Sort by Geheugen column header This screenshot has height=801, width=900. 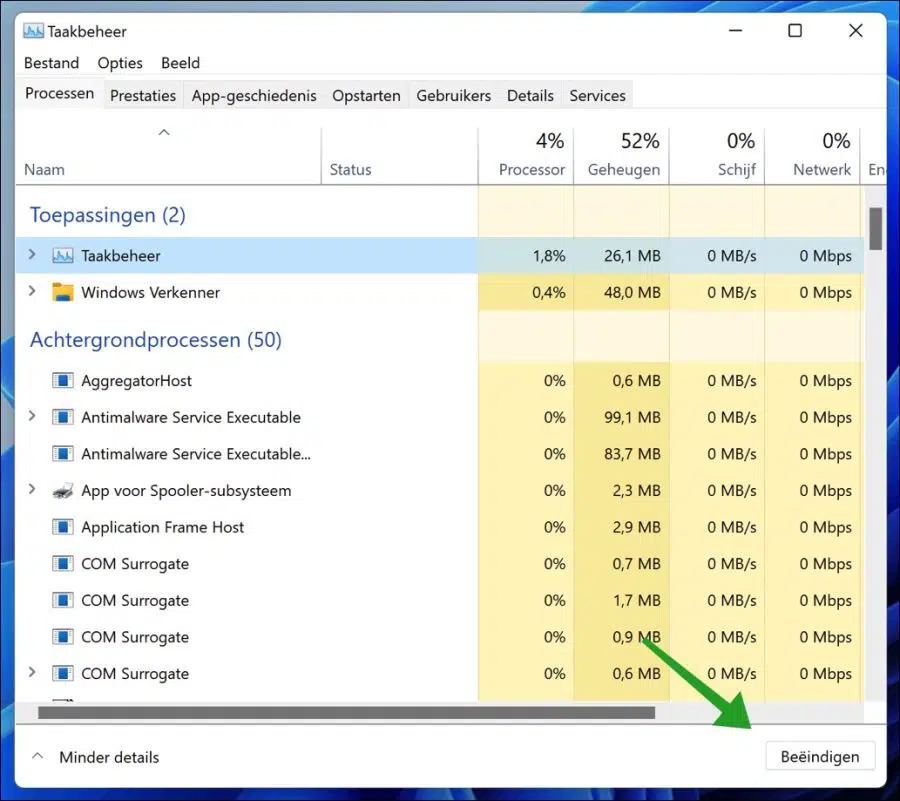(x=622, y=156)
